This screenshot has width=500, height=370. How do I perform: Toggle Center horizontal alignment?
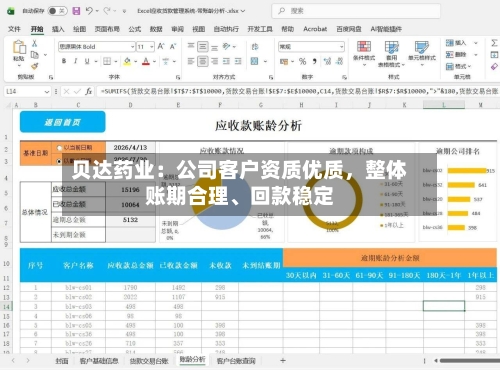tap(203, 61)
